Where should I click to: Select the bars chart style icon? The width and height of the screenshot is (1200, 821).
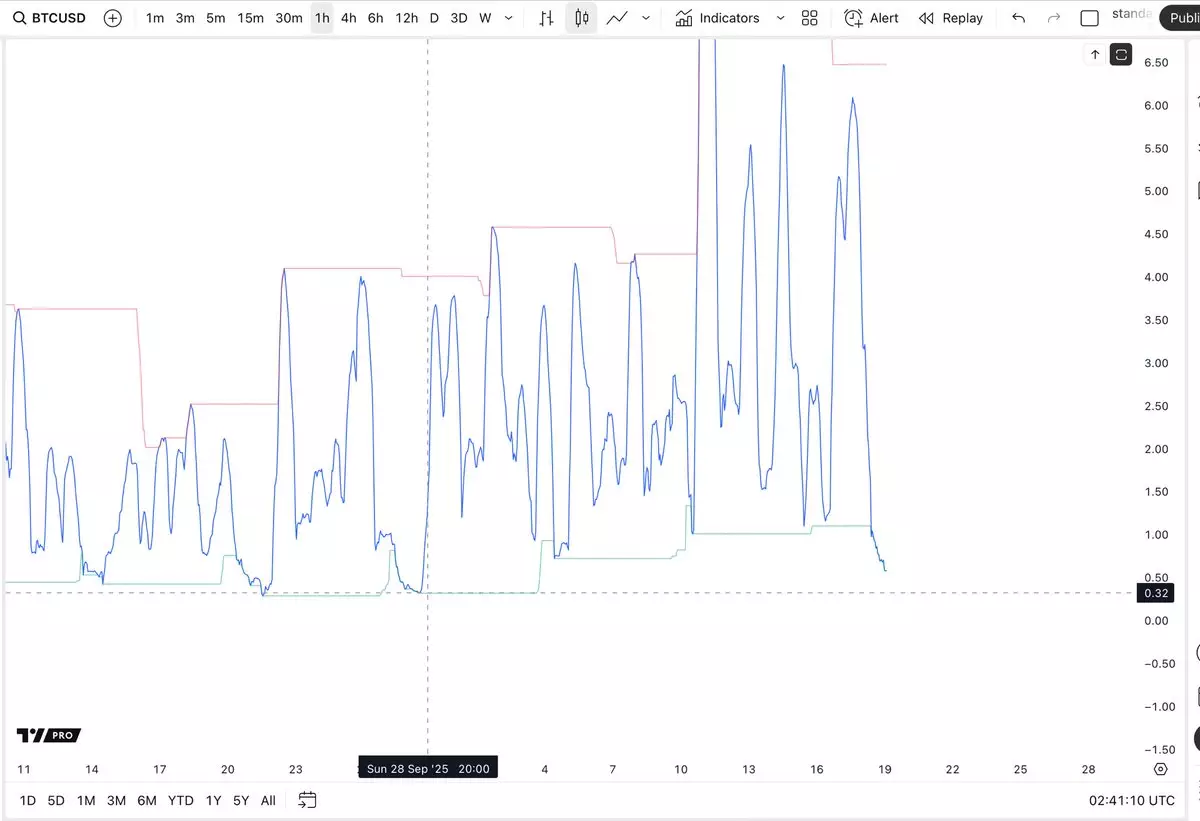pos(546,18)
